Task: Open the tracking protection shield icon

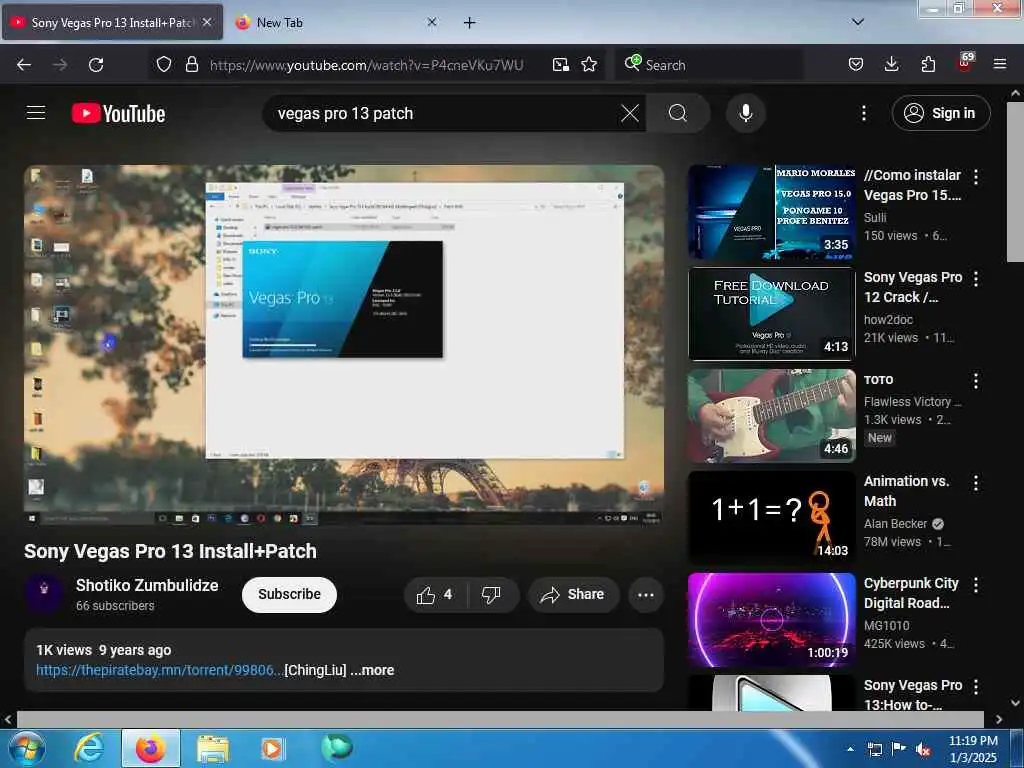Action: coord(164,64)
